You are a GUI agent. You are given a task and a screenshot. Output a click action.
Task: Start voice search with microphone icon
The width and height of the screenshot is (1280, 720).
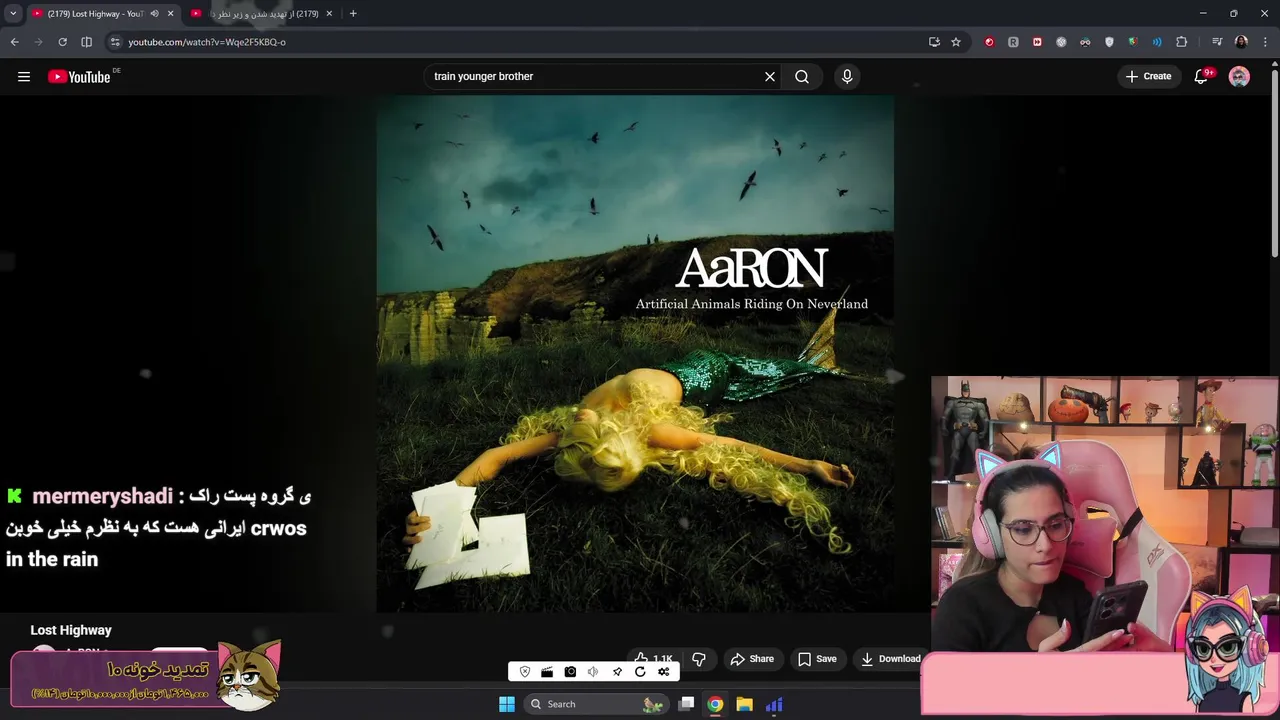(847, 76)
